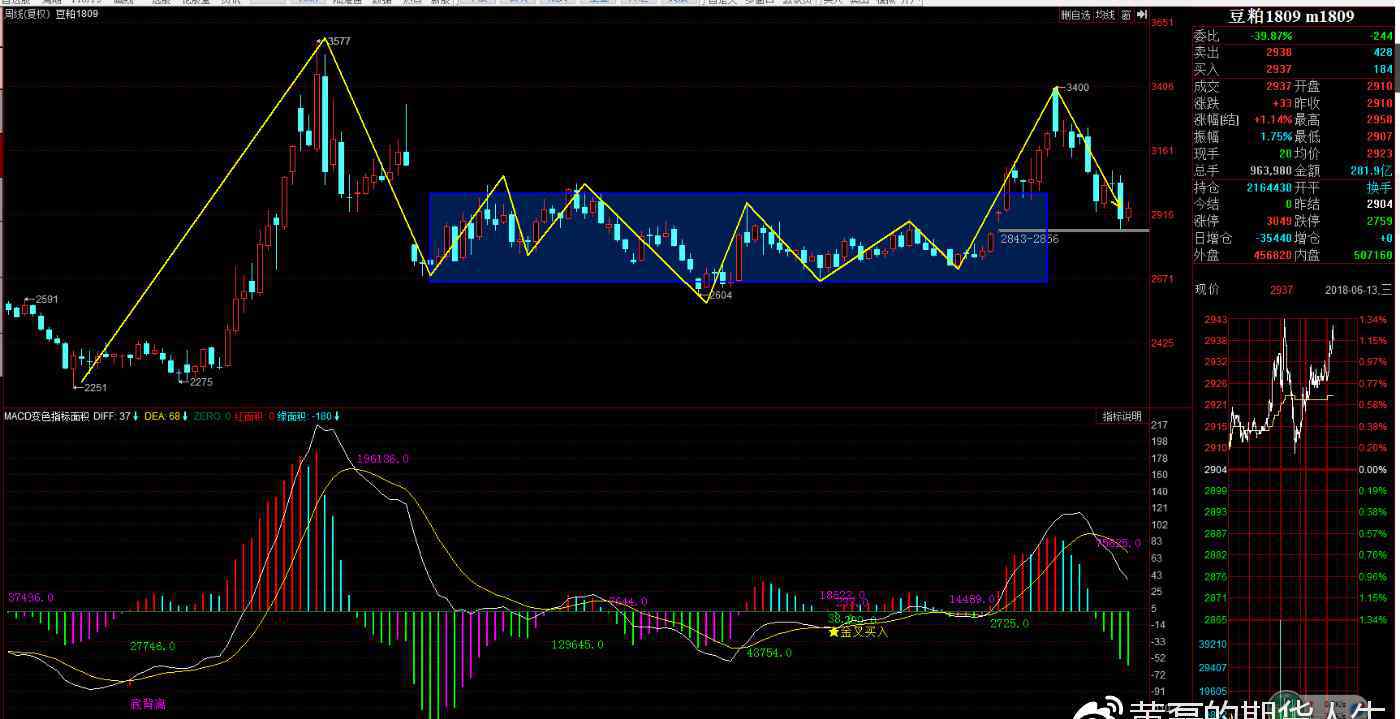Click the 内盘 value 507160
Viewport: 1400px width, 719px height.
click(x=1372, y=256)
